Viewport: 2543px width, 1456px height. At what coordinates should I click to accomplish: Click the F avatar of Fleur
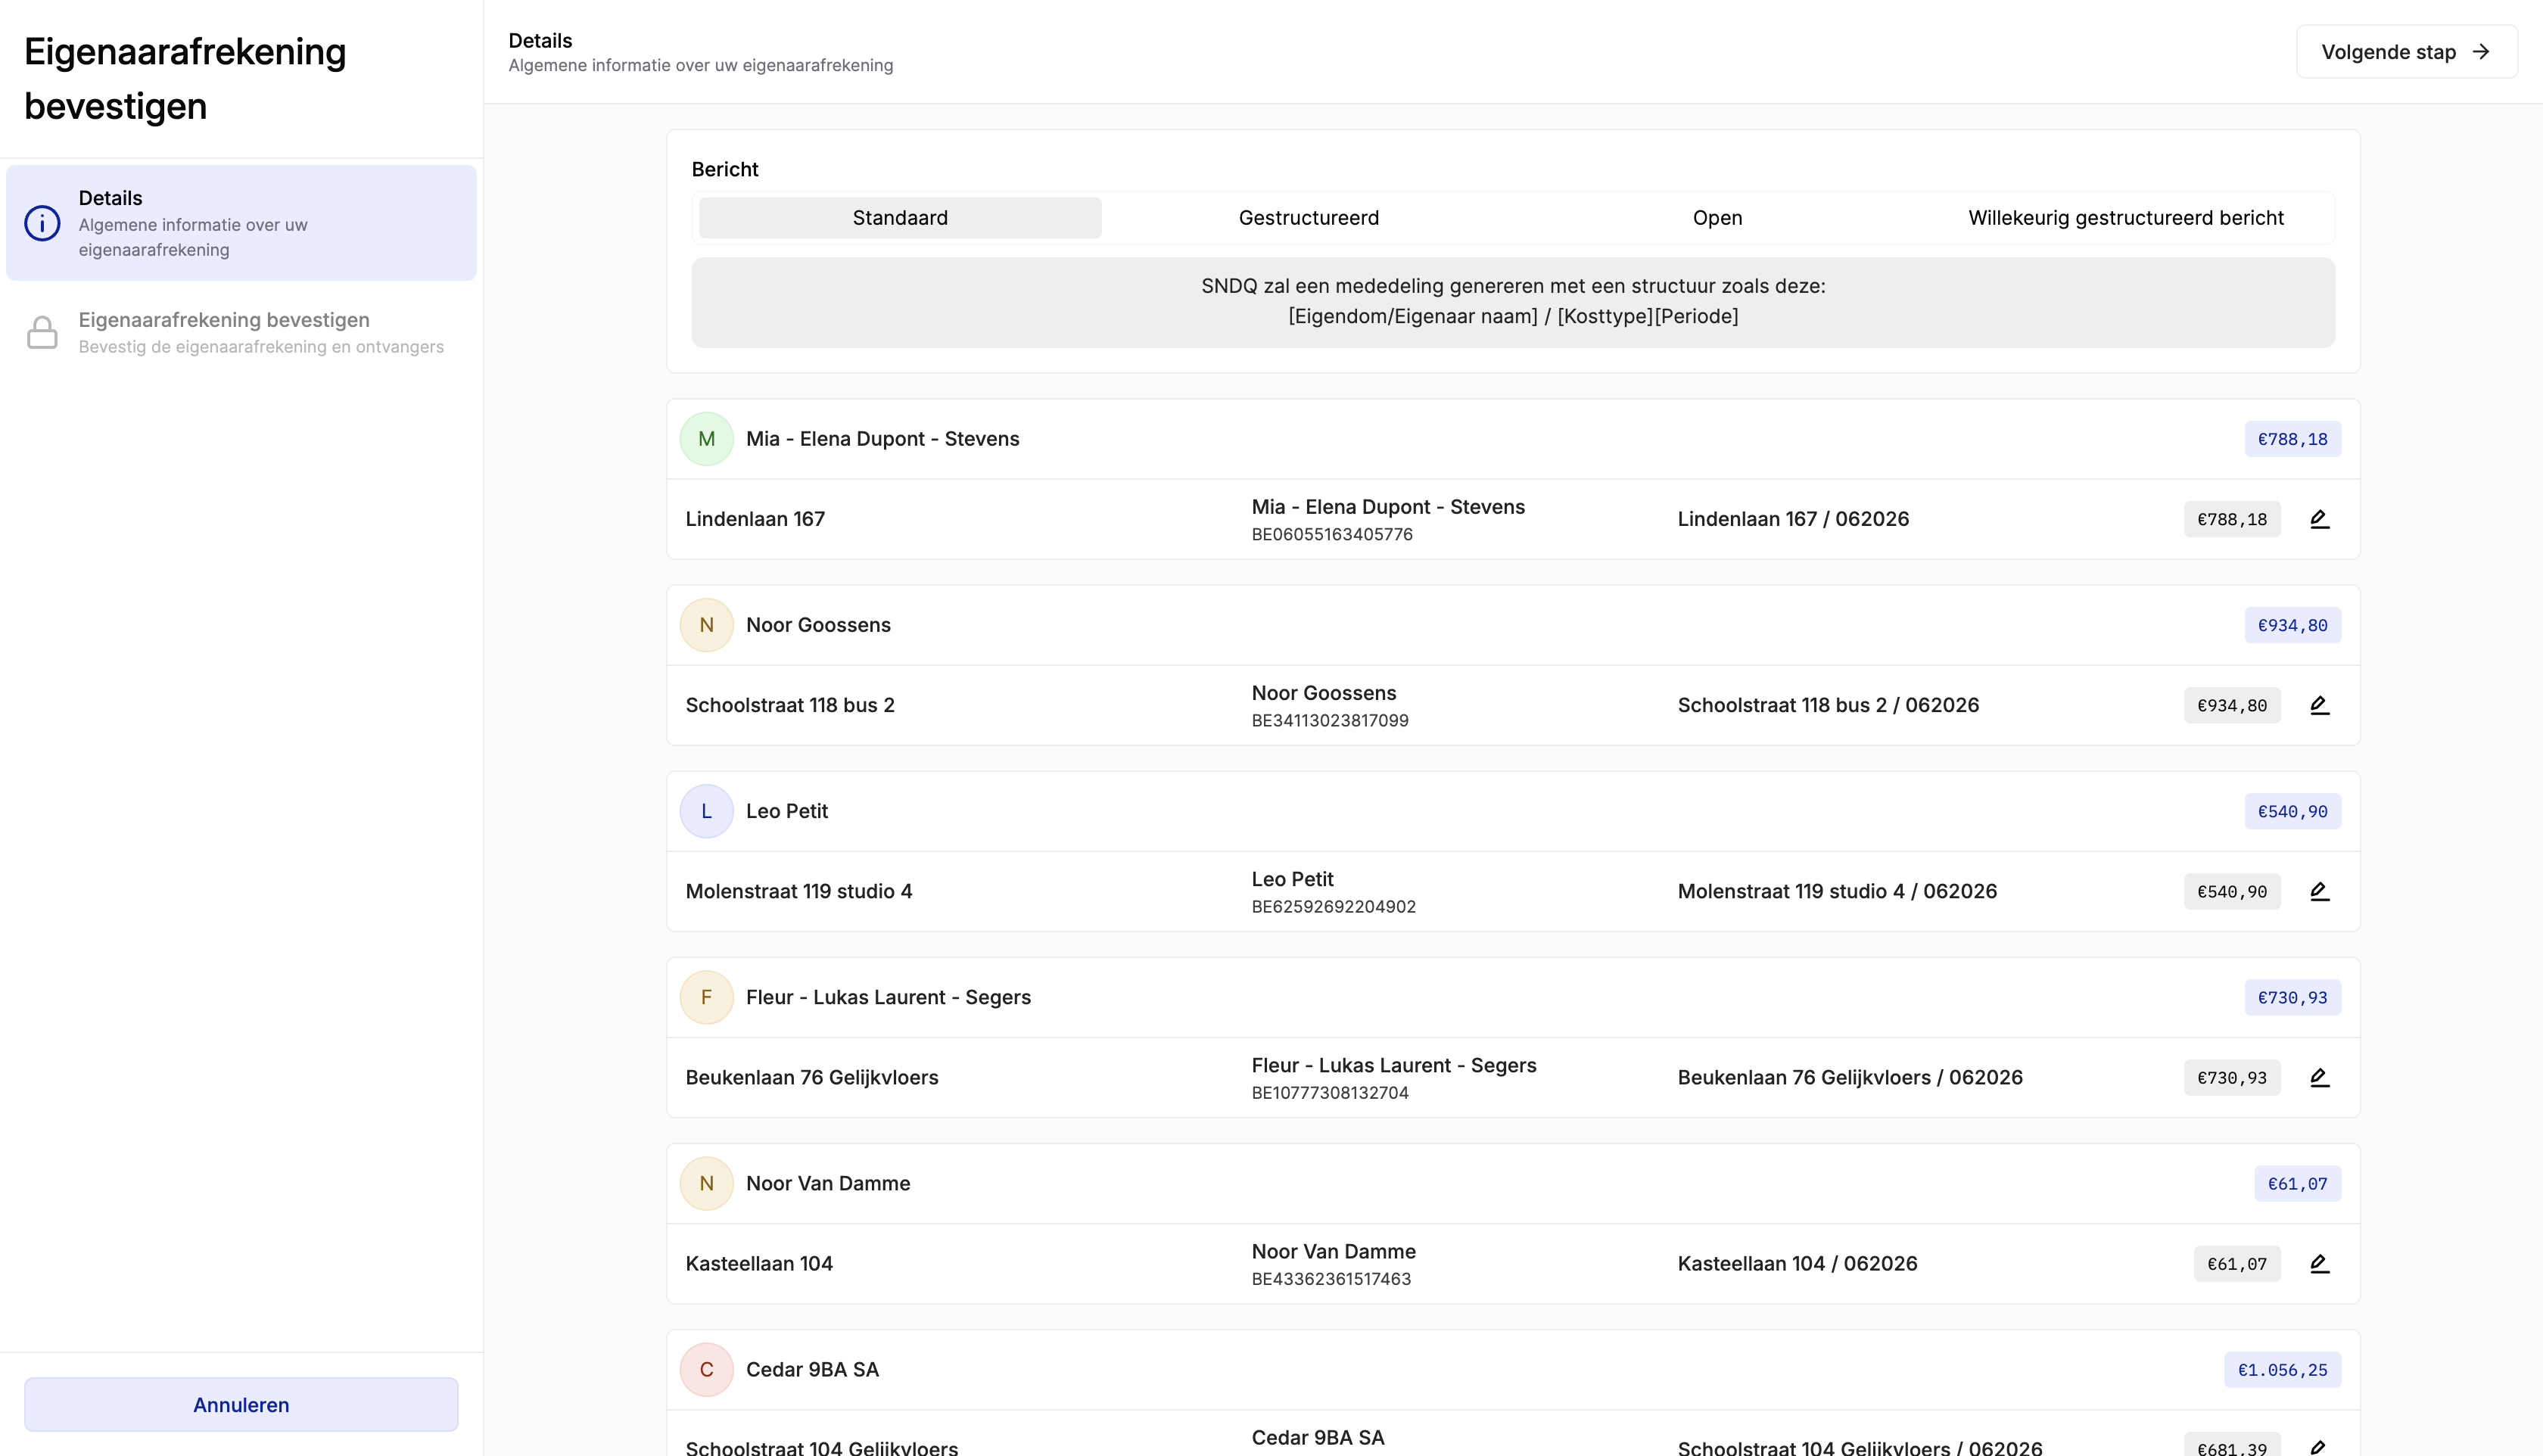tap(706, 997)
